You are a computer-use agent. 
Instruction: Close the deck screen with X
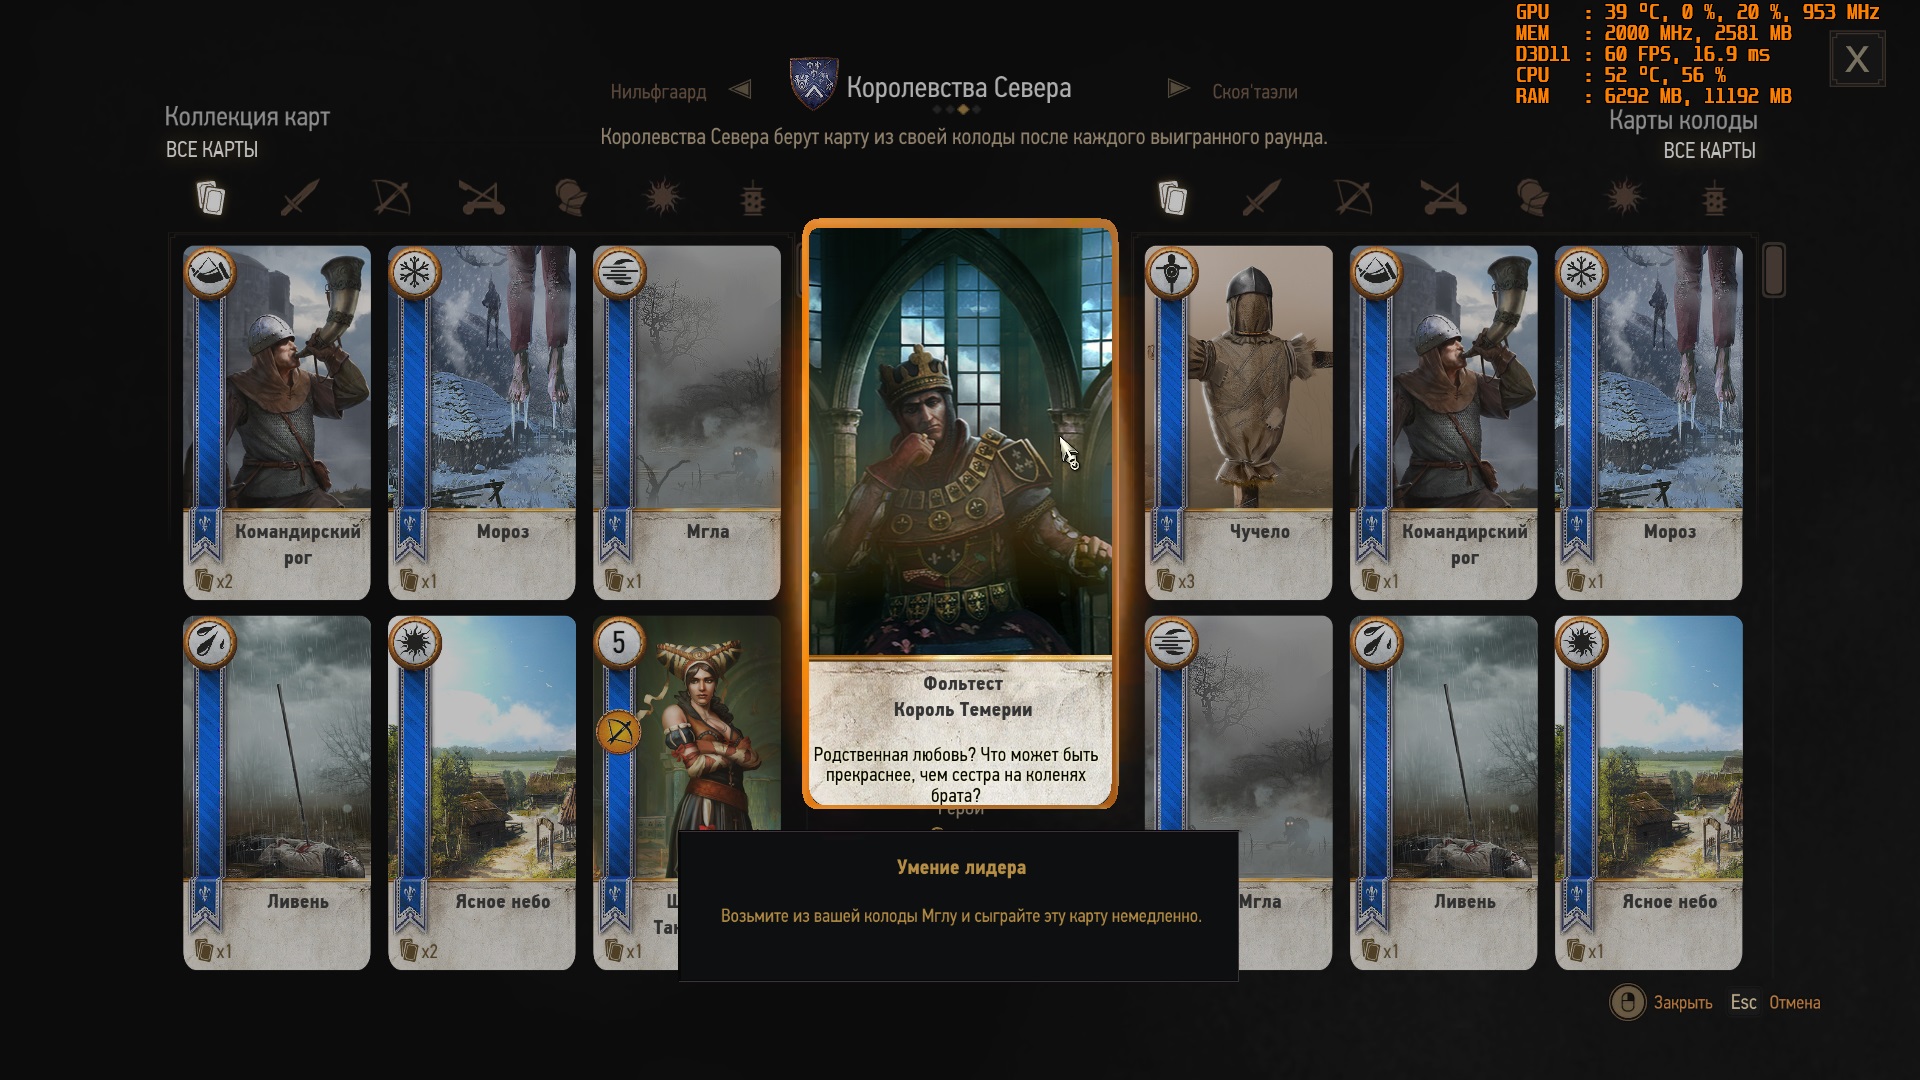[x=1857, y=60]
